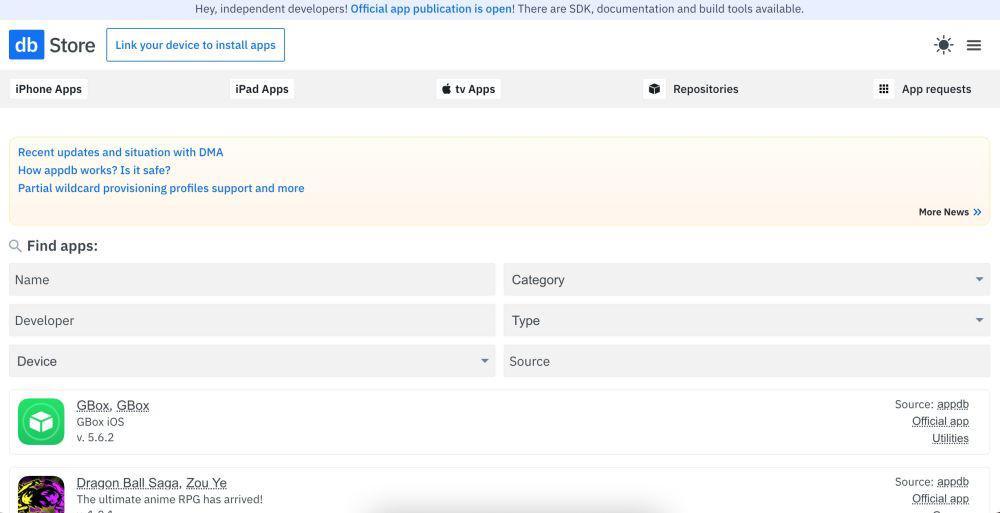
Task: Click the v. 5.6.2 version text
Action: (95, 438)
